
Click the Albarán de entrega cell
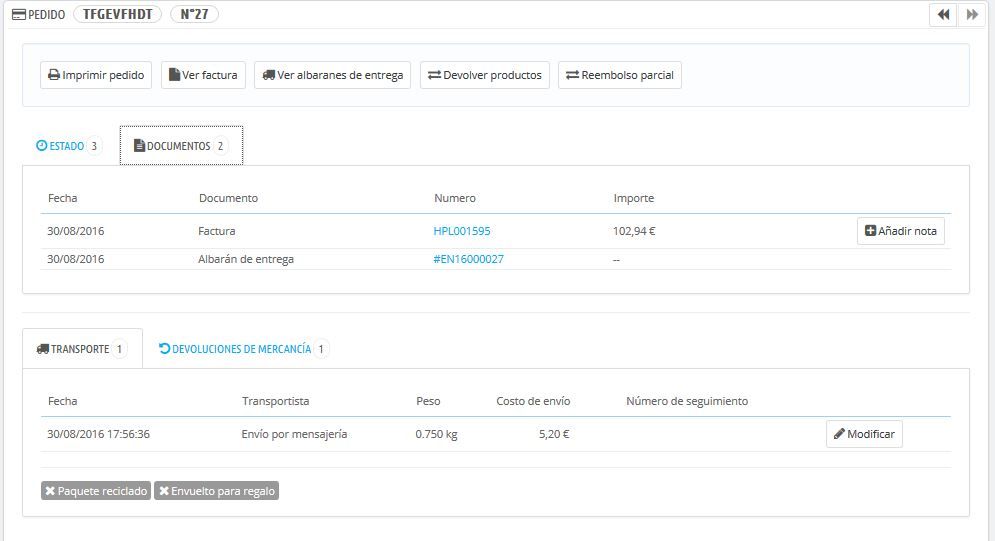(x=246, y=259)
